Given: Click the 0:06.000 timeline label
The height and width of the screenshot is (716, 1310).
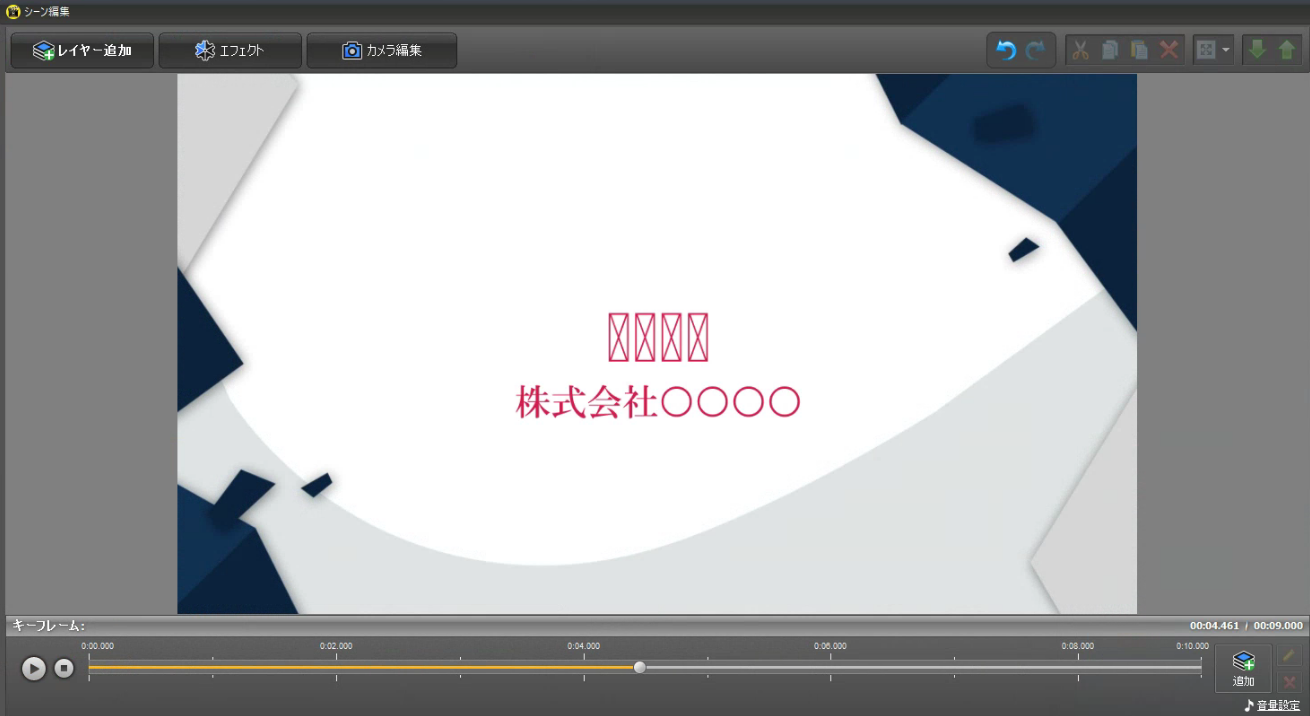Looking at the screenshot, I should 830,646.
